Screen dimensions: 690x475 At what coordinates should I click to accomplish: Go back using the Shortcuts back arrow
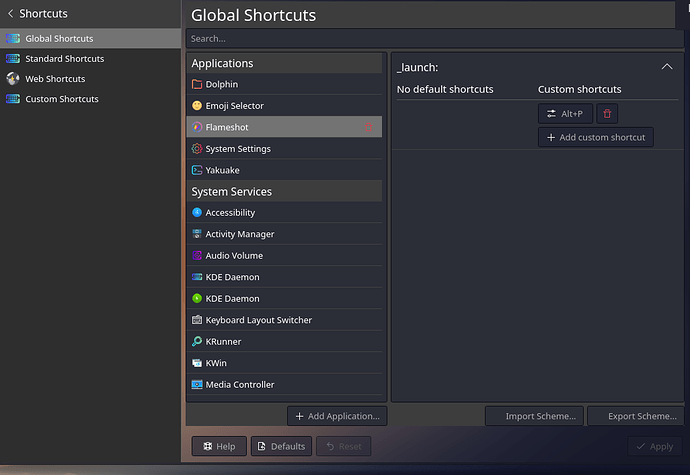click(11, 14)
